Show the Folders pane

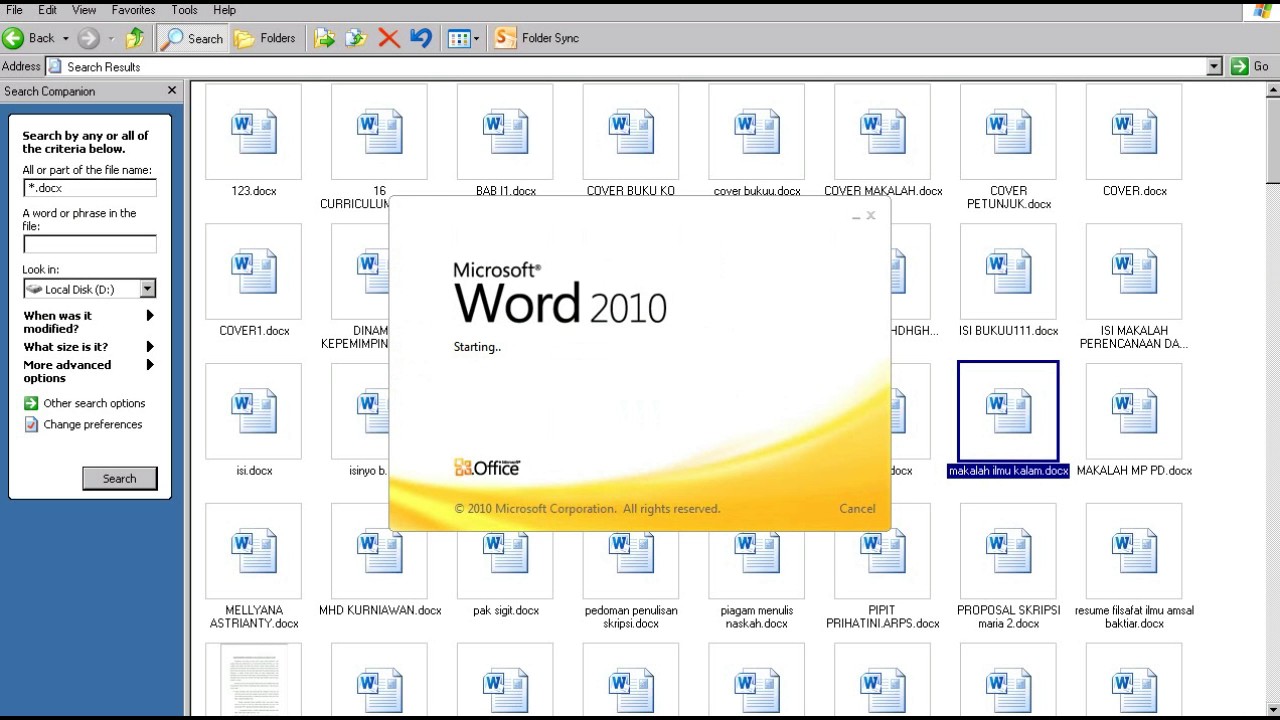pyautogui.click(x=265, y=38)
